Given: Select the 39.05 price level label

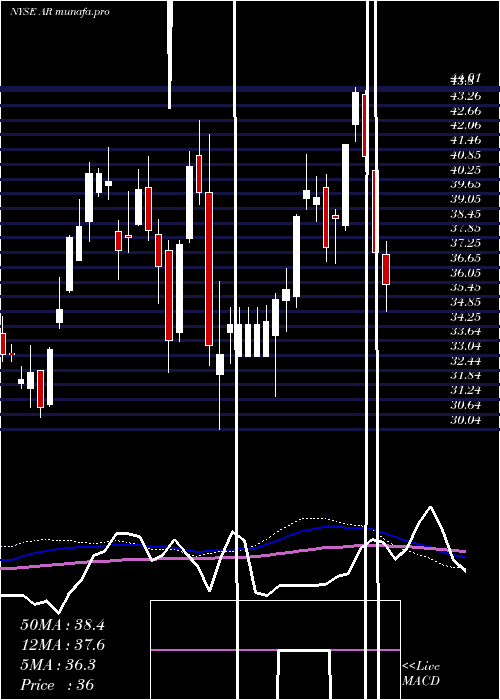Looking at the screenshot, I should [466, 199].
